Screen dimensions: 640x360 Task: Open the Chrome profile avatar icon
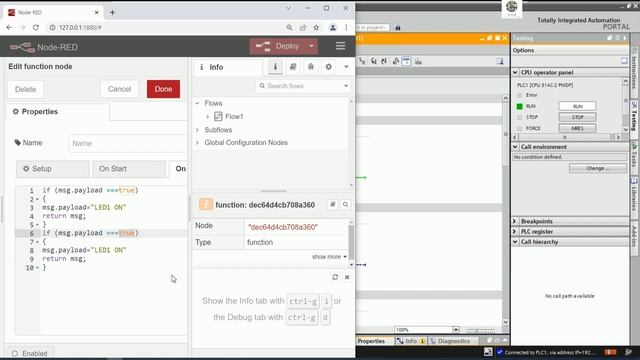pos(333,27)
